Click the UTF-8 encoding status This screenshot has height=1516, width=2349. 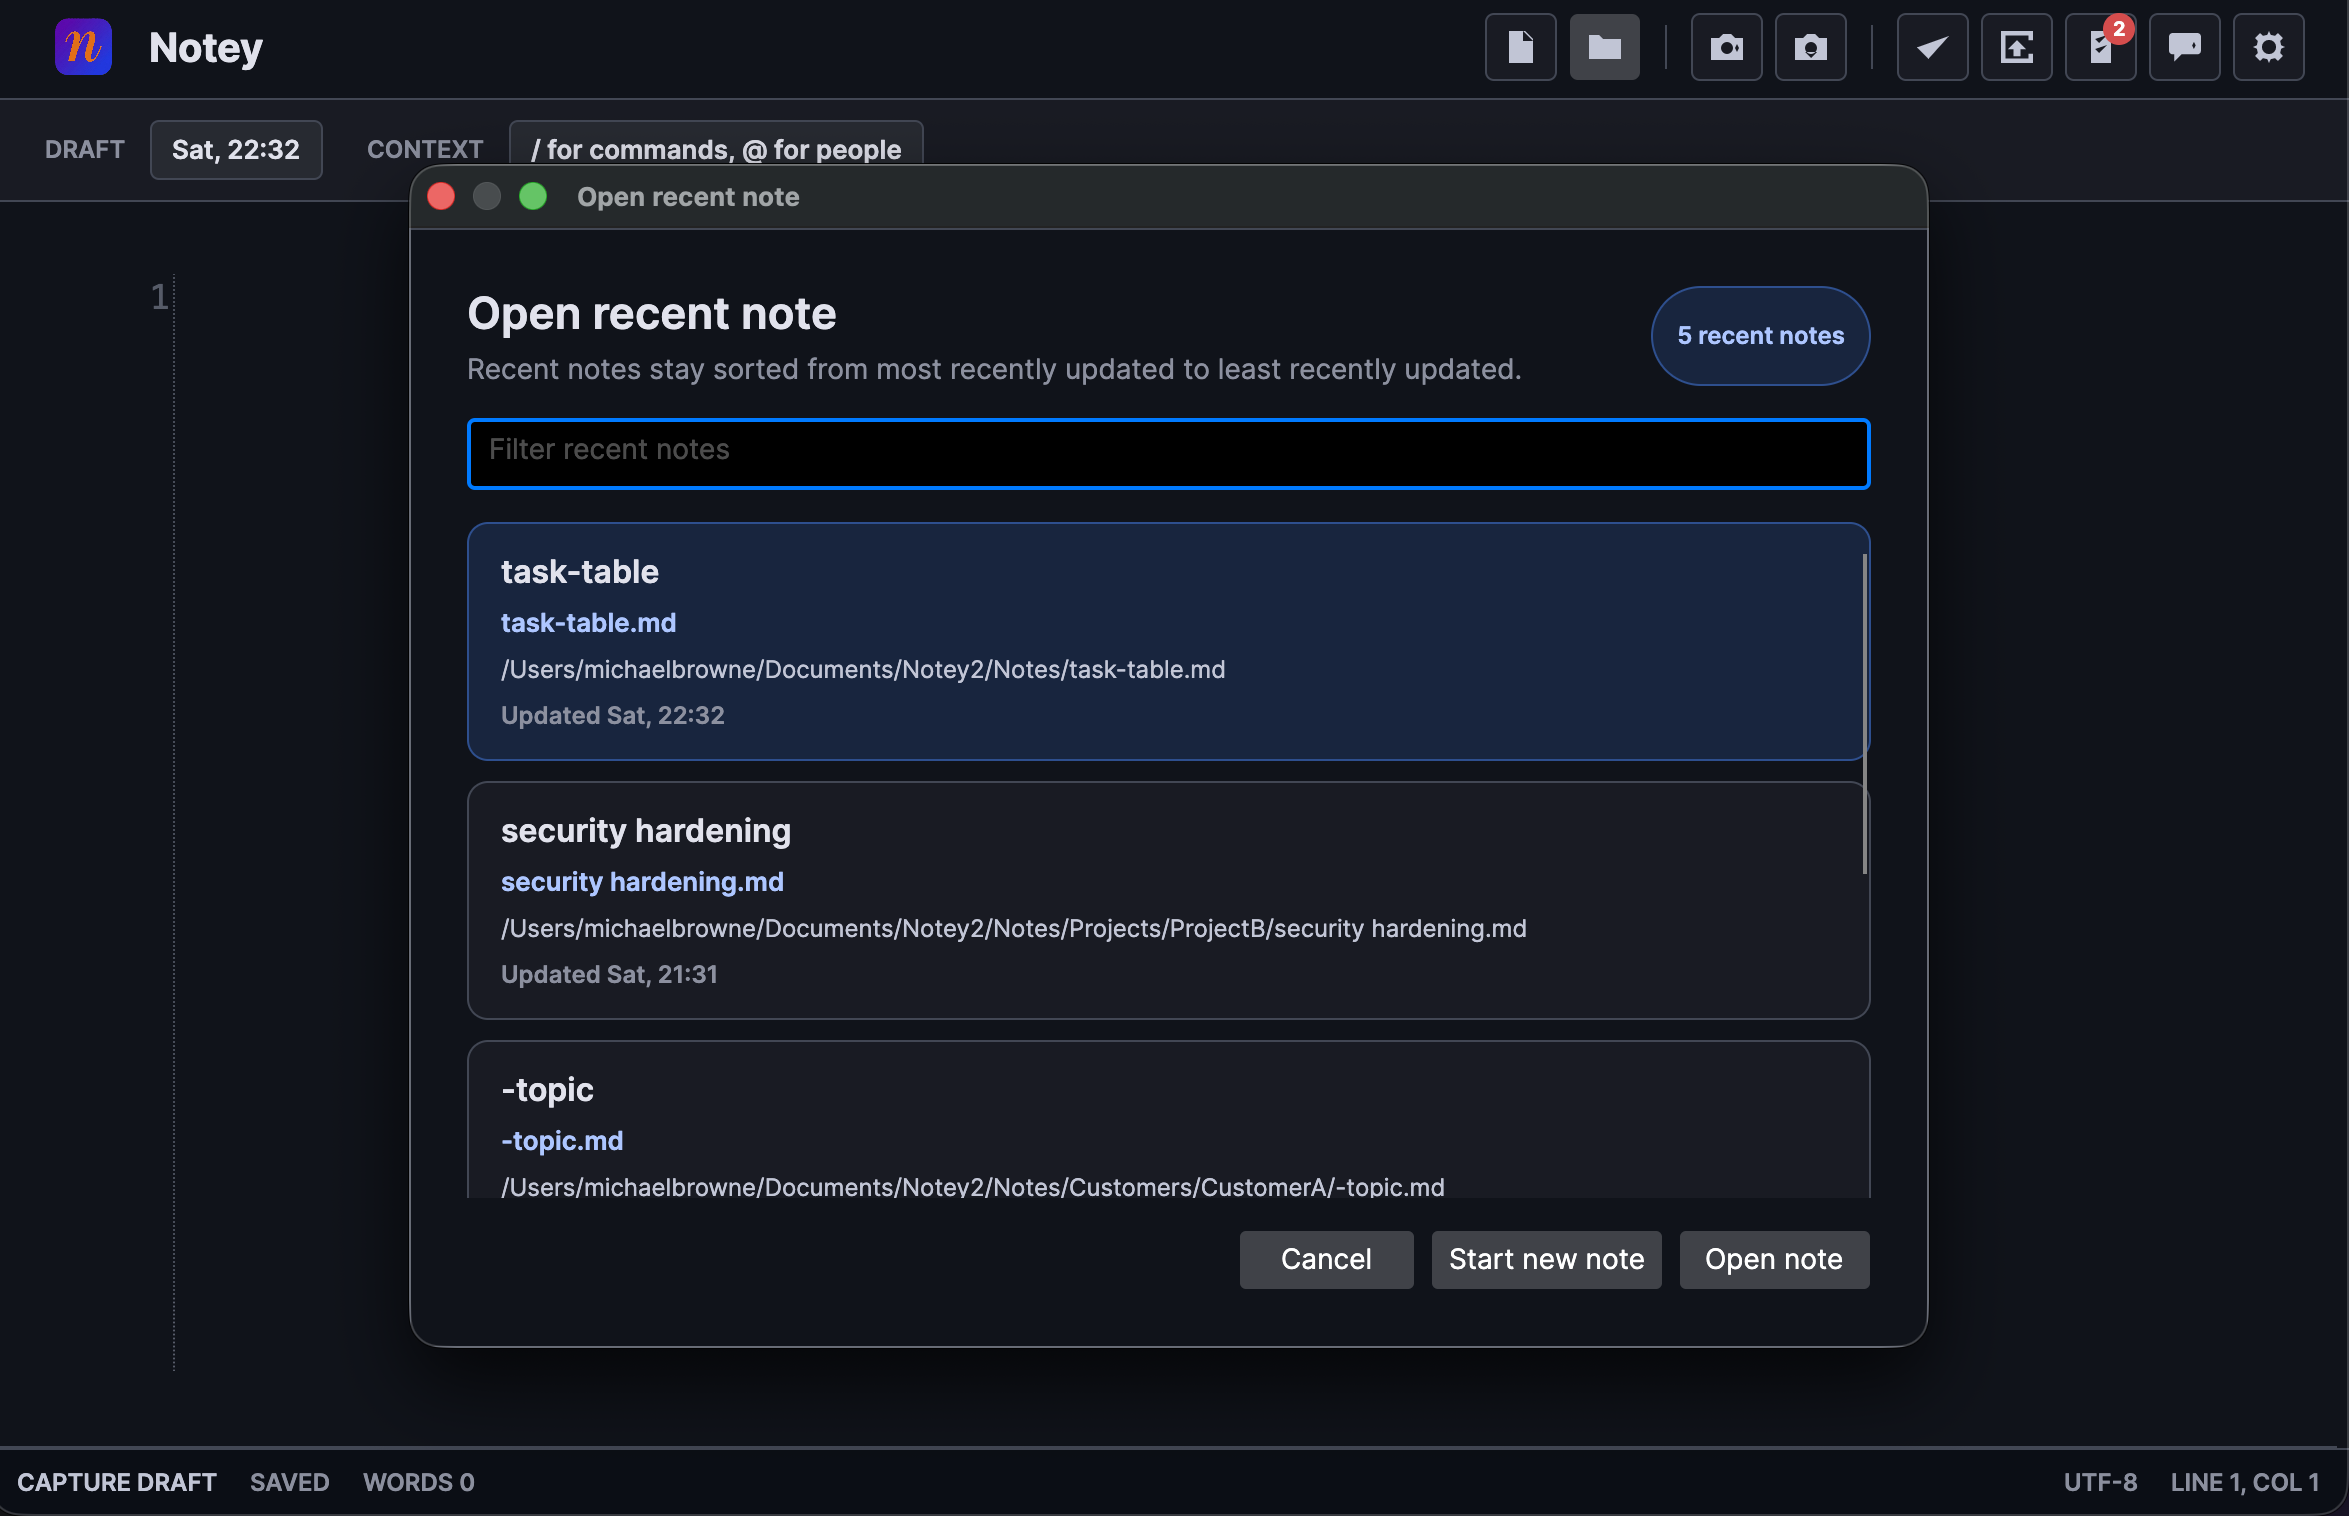pyautogui.click(x=2100, y=1482)
